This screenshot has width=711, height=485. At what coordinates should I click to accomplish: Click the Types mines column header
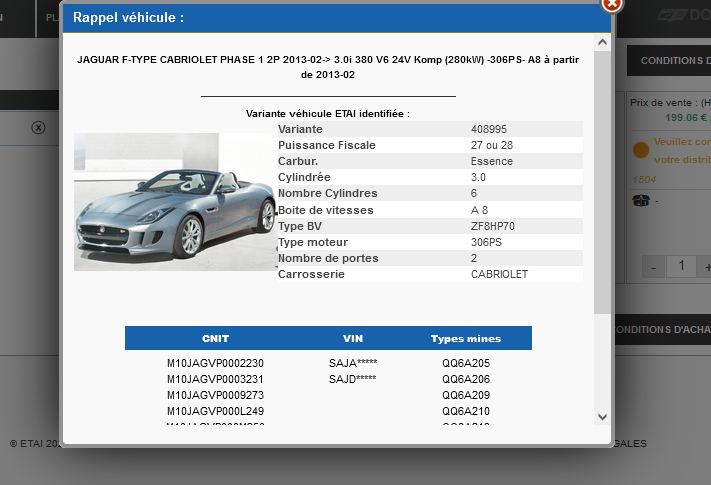pos(466,339)
